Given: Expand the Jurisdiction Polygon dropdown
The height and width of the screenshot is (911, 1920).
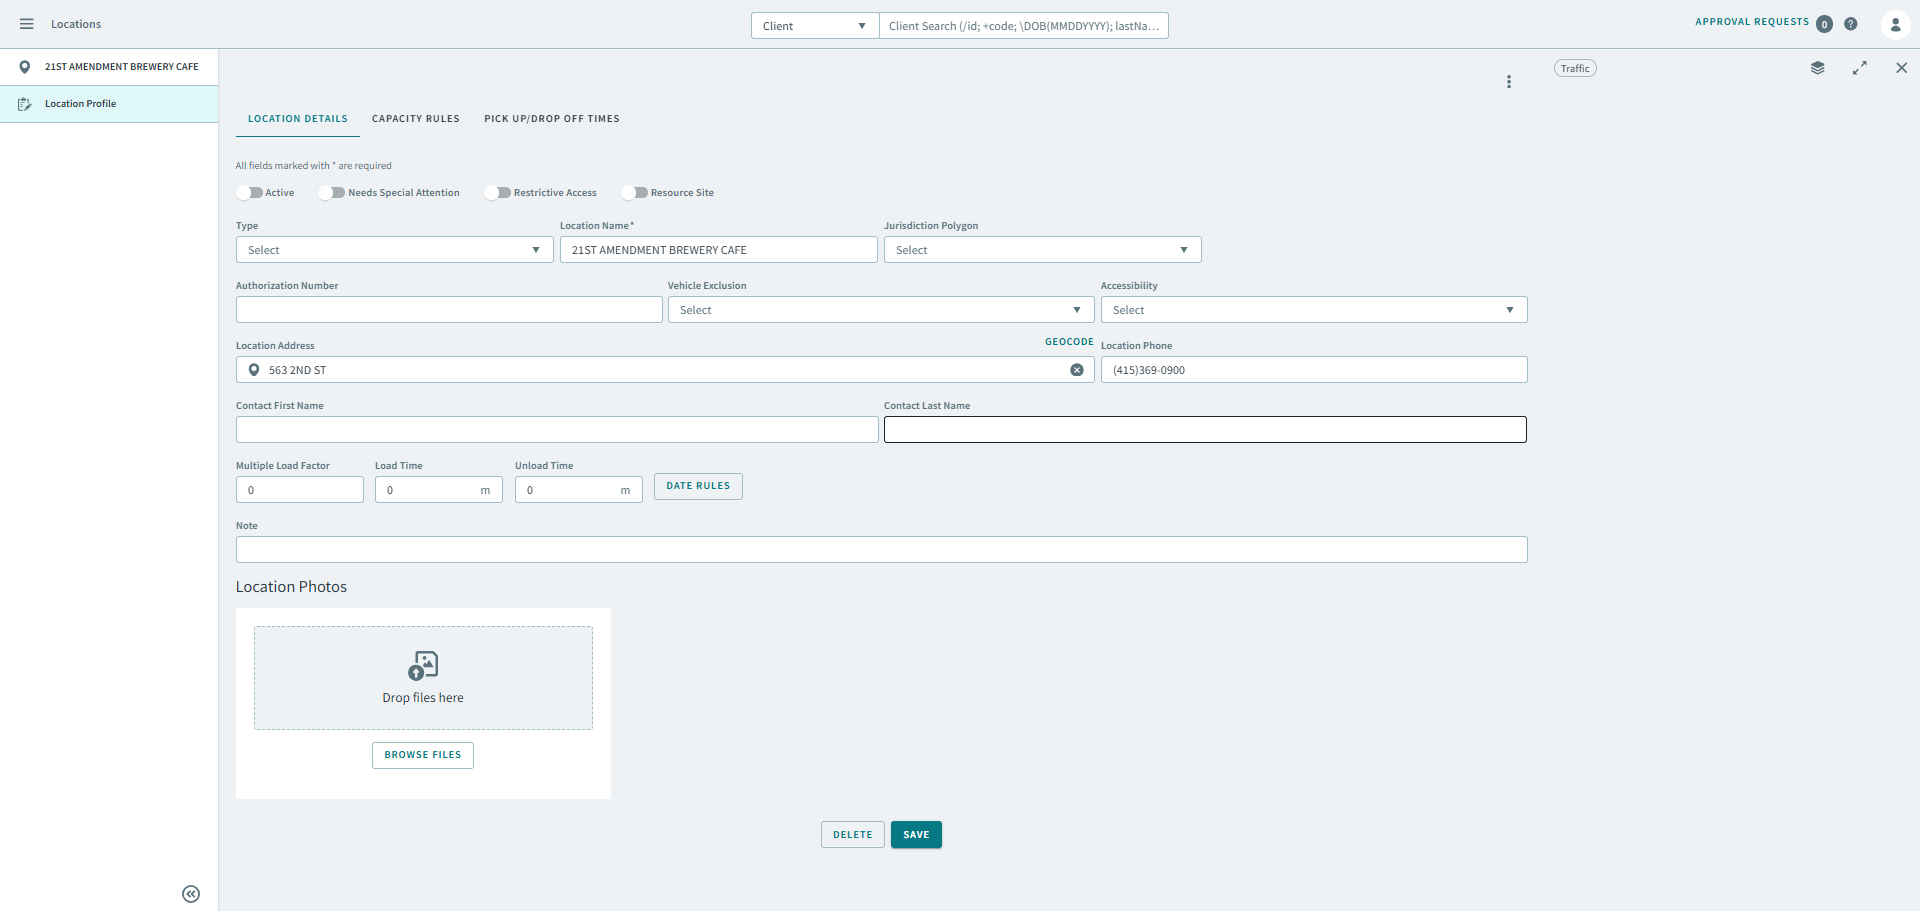Looking at the screenshot, I should [1042, 250].
